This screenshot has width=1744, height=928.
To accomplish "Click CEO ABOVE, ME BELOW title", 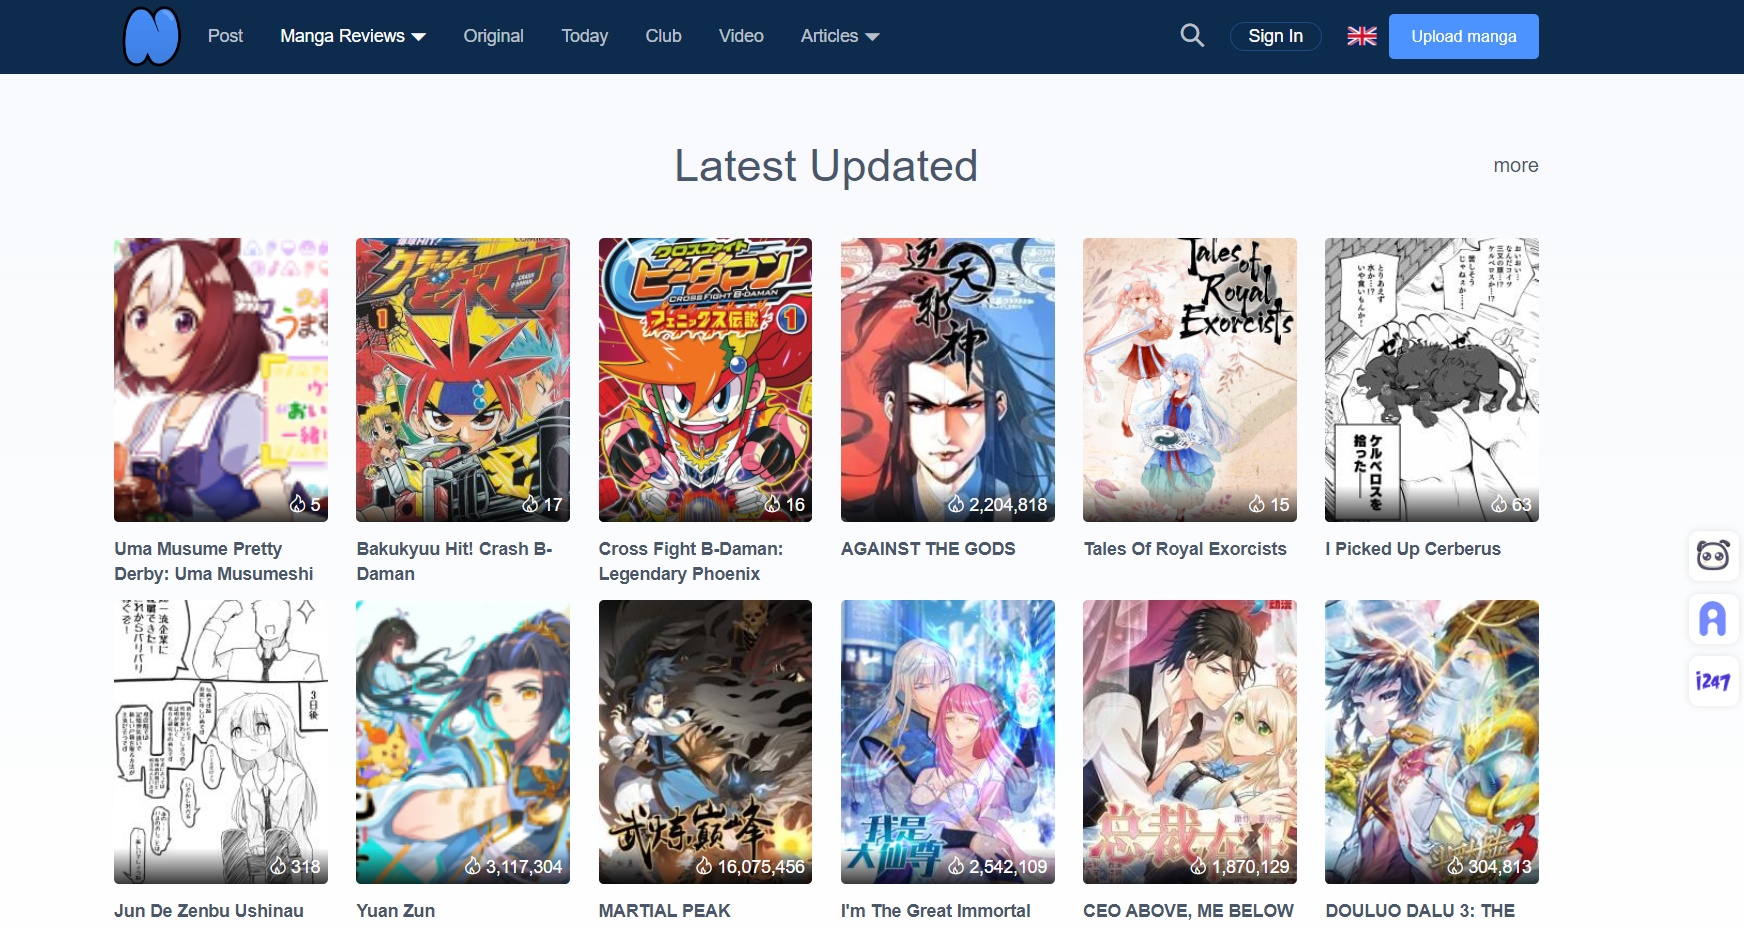I will point(1188,911).
